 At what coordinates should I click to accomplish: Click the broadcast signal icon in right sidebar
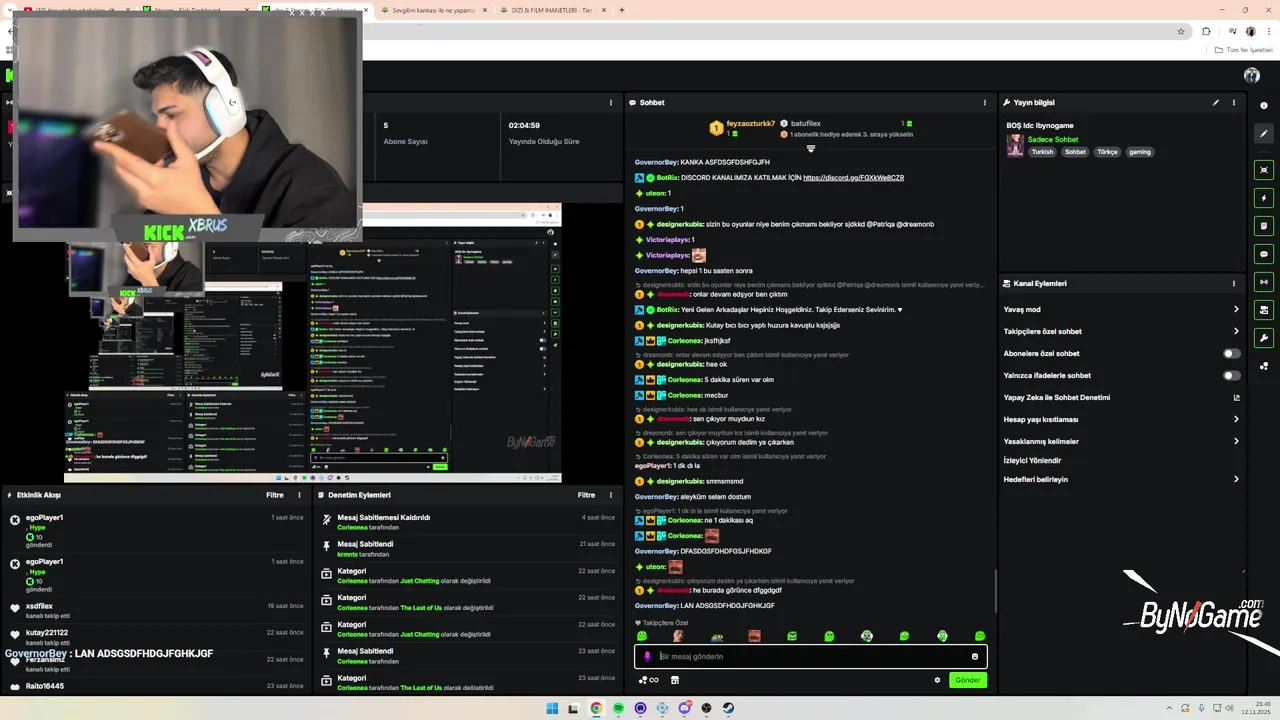(x=1264, y=282)
